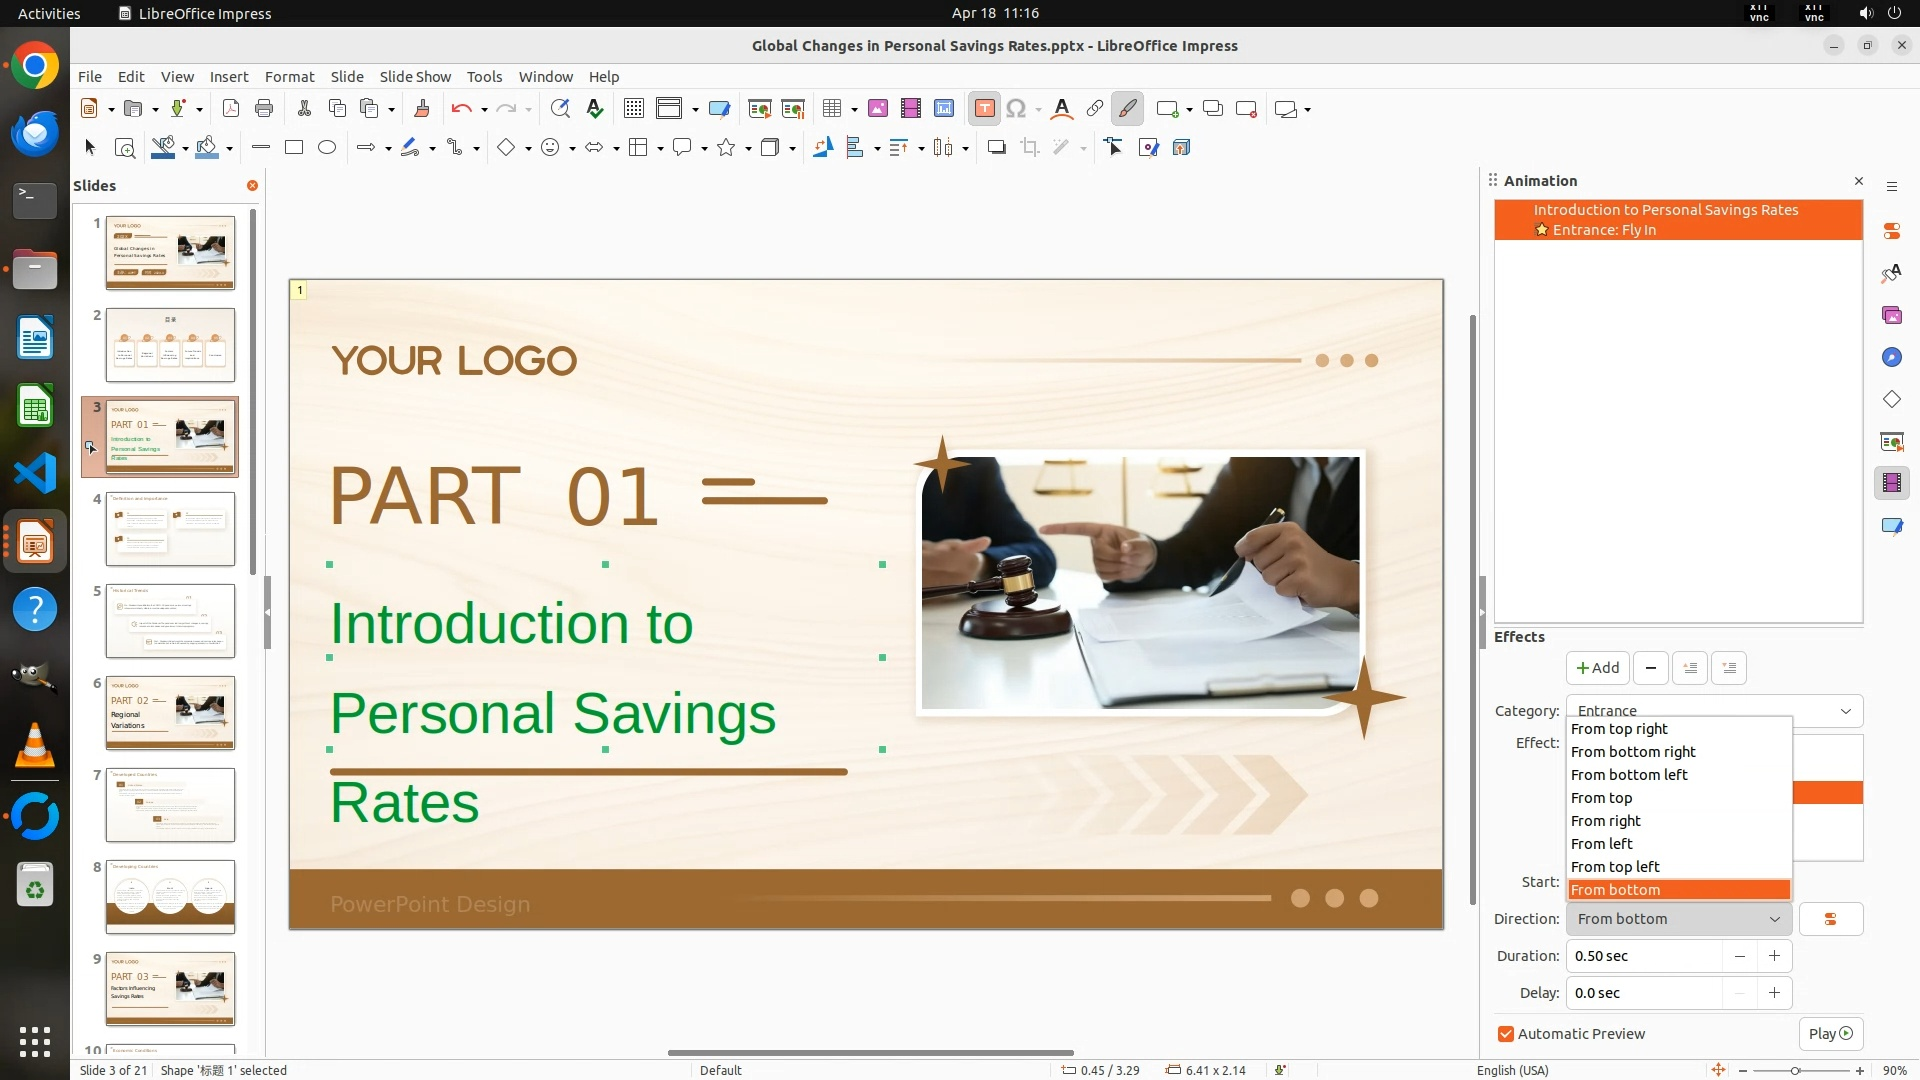The image size is (1920, 1080).
Task: Select the Ellipse drawing tool
Action: click(x=327, y=148)
